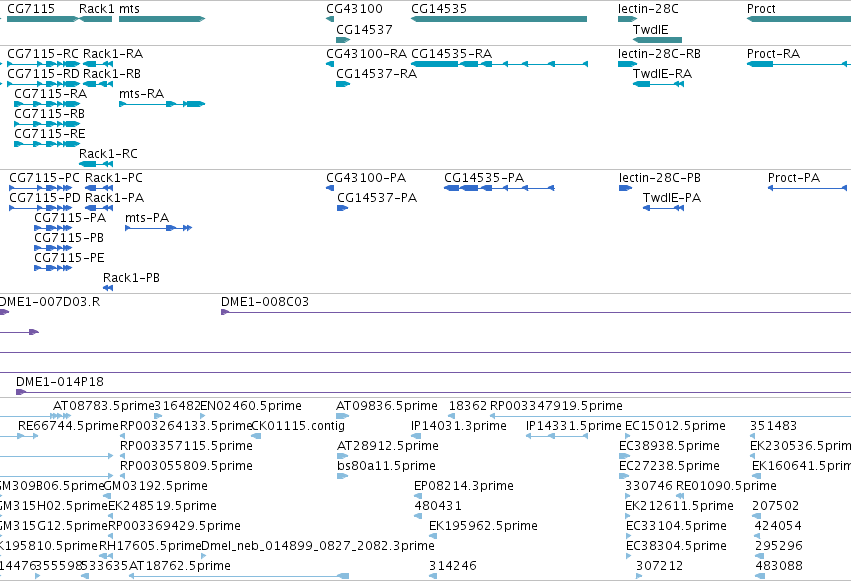
Task: Select transcript CG7115-RA
Action: point(47,104)
